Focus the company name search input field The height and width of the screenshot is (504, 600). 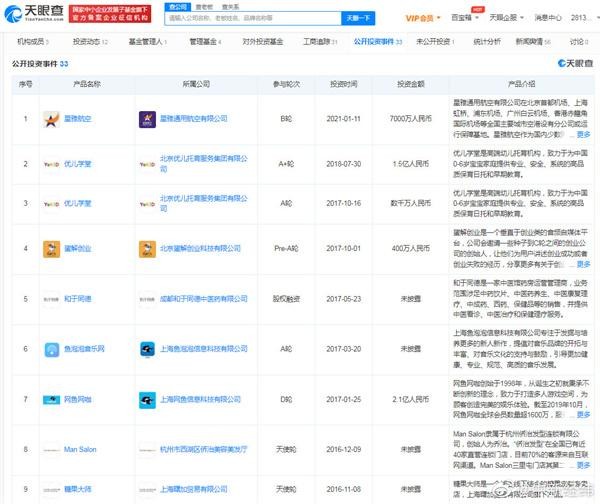[253, 18]
